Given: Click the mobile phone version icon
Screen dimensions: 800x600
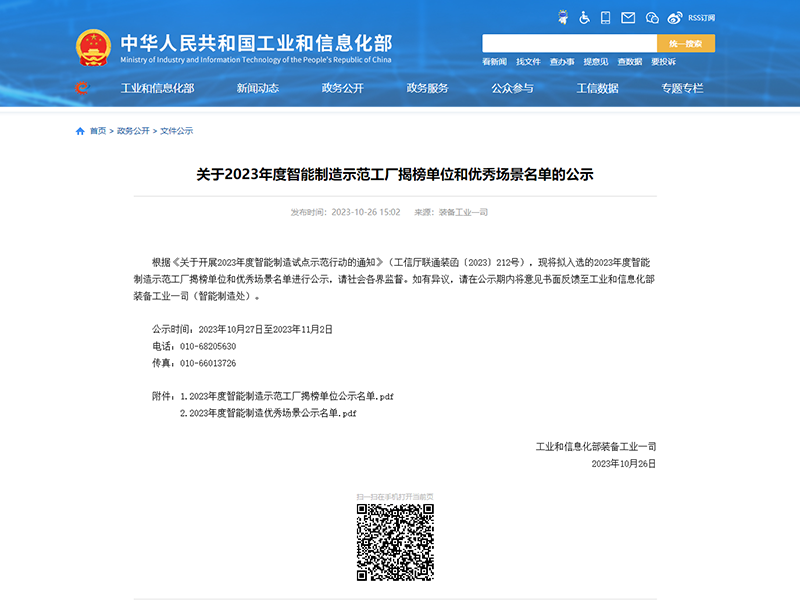Looking at the screenshot, I should tap(606, 18).
